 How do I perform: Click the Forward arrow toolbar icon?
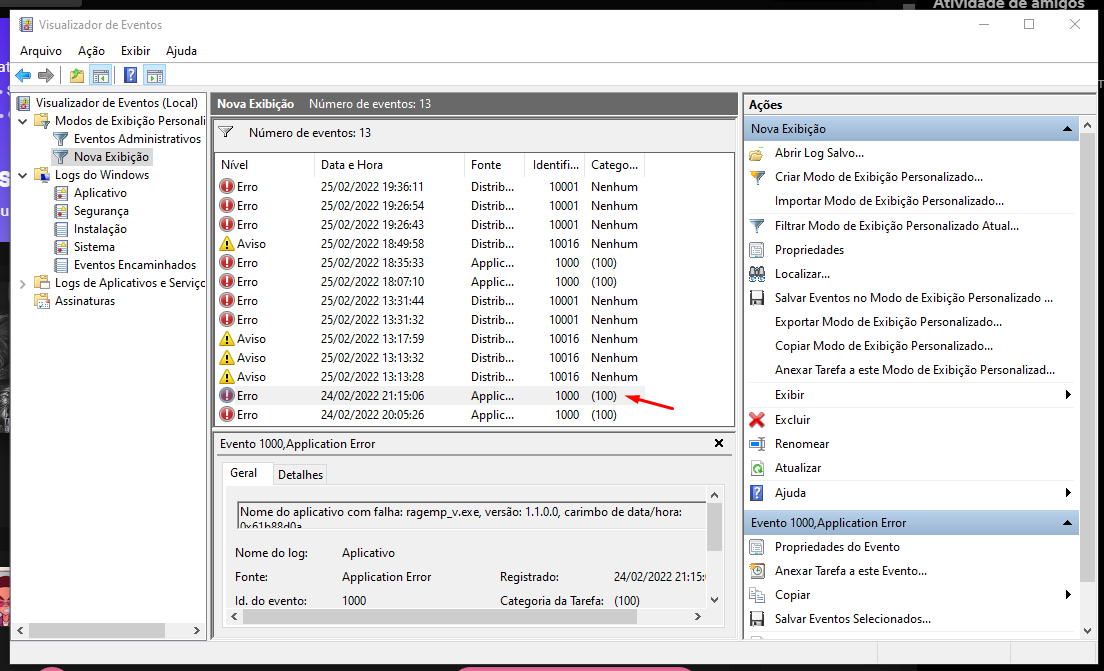tap(46, 75)
